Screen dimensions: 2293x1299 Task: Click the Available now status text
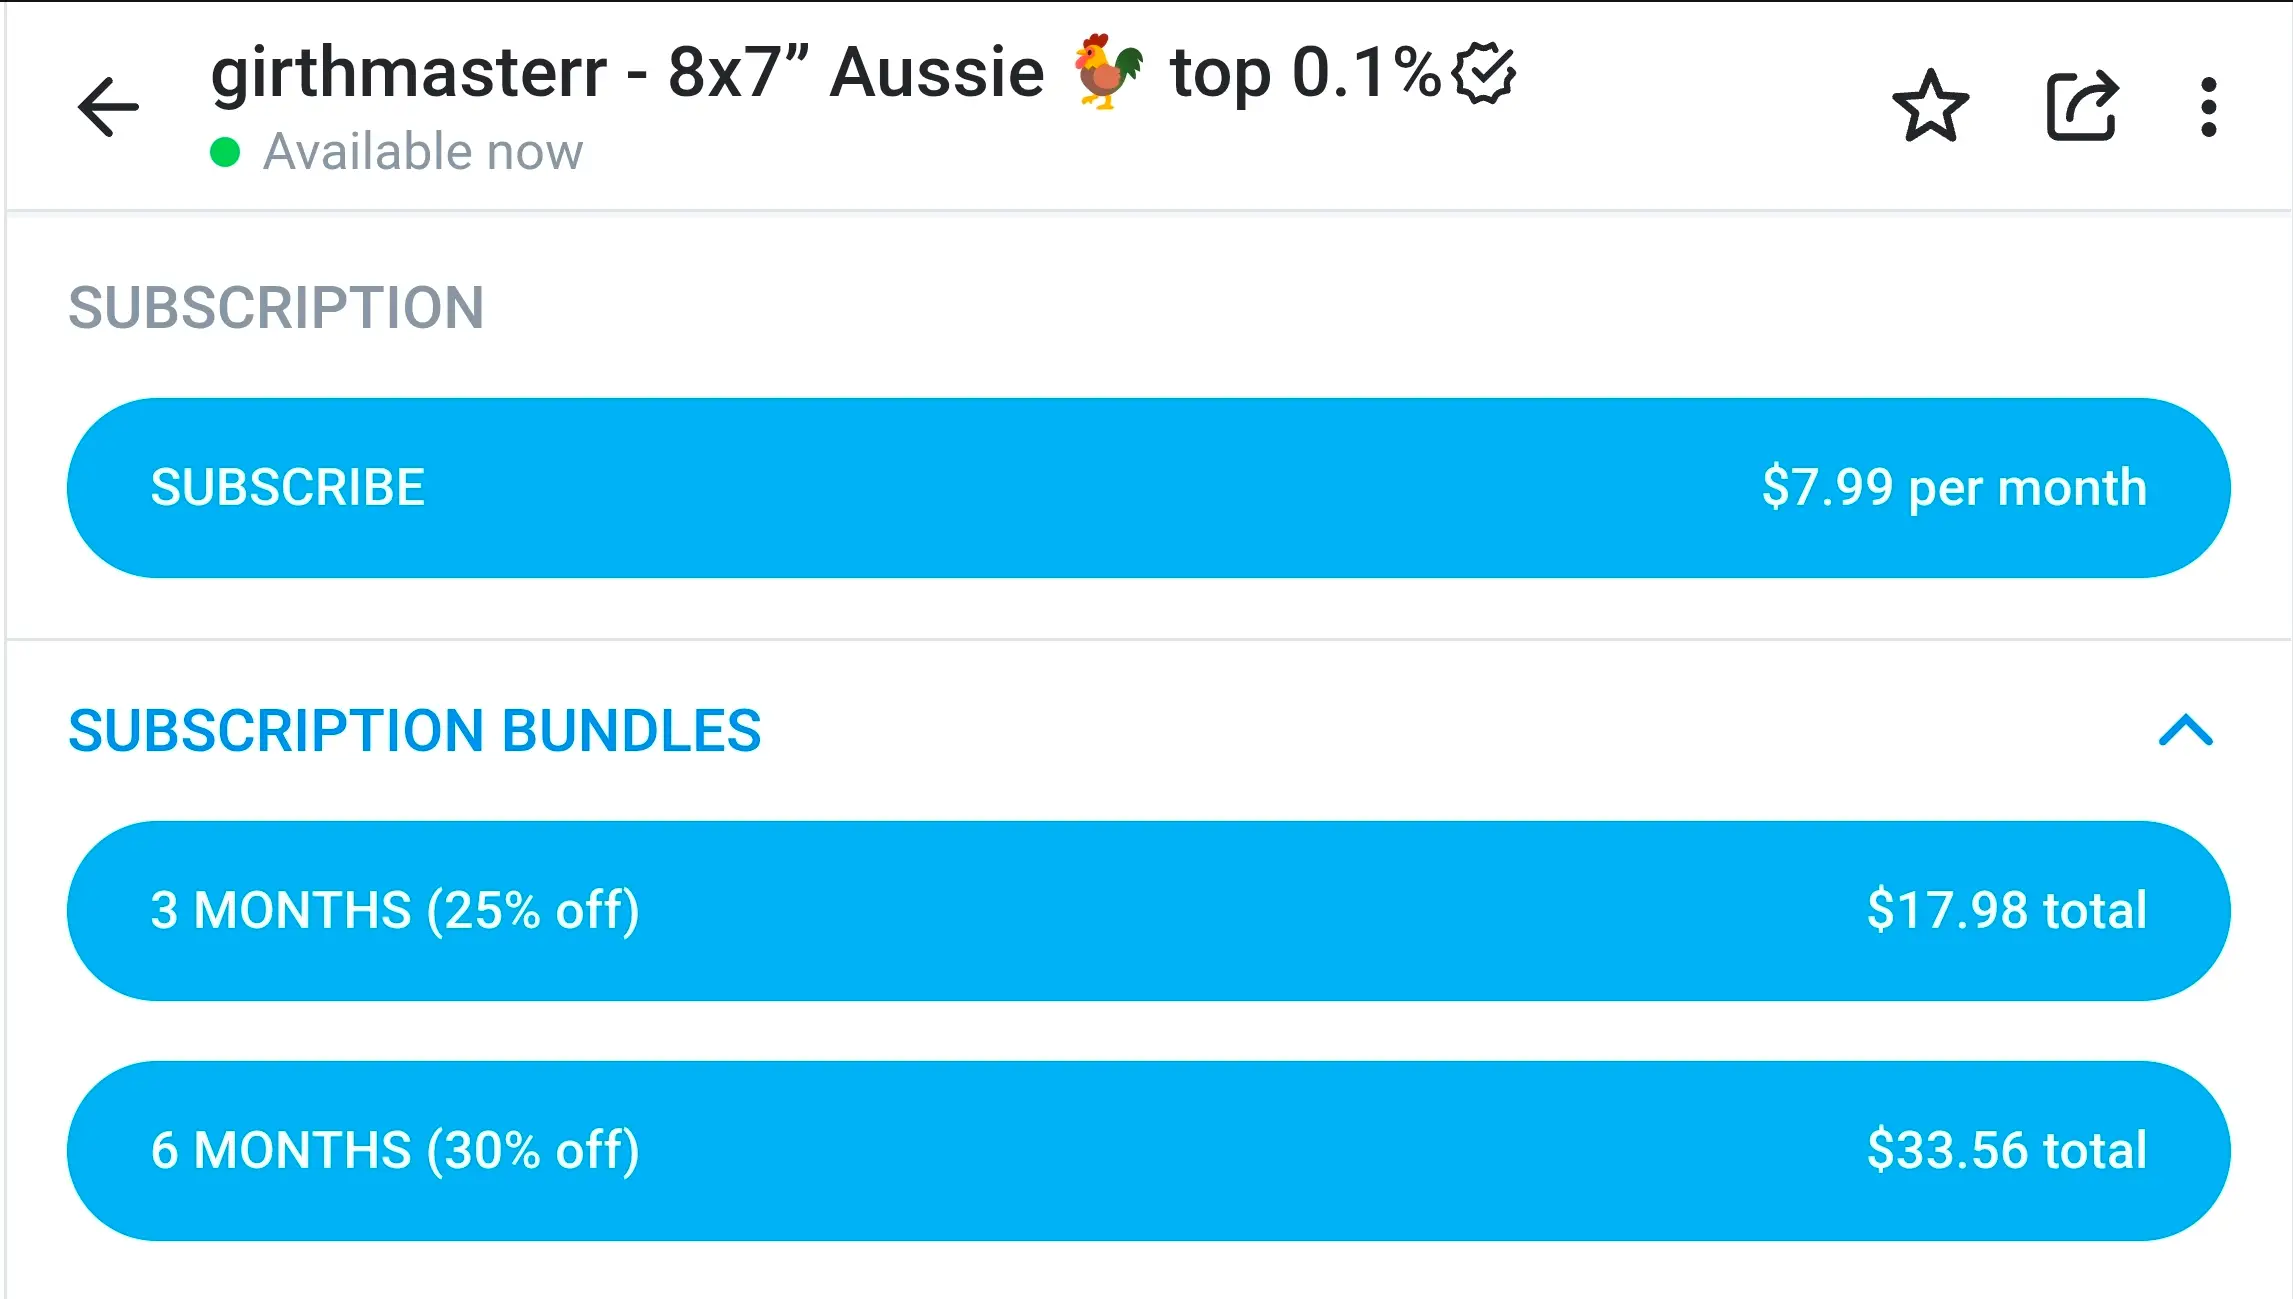(422, 152)
